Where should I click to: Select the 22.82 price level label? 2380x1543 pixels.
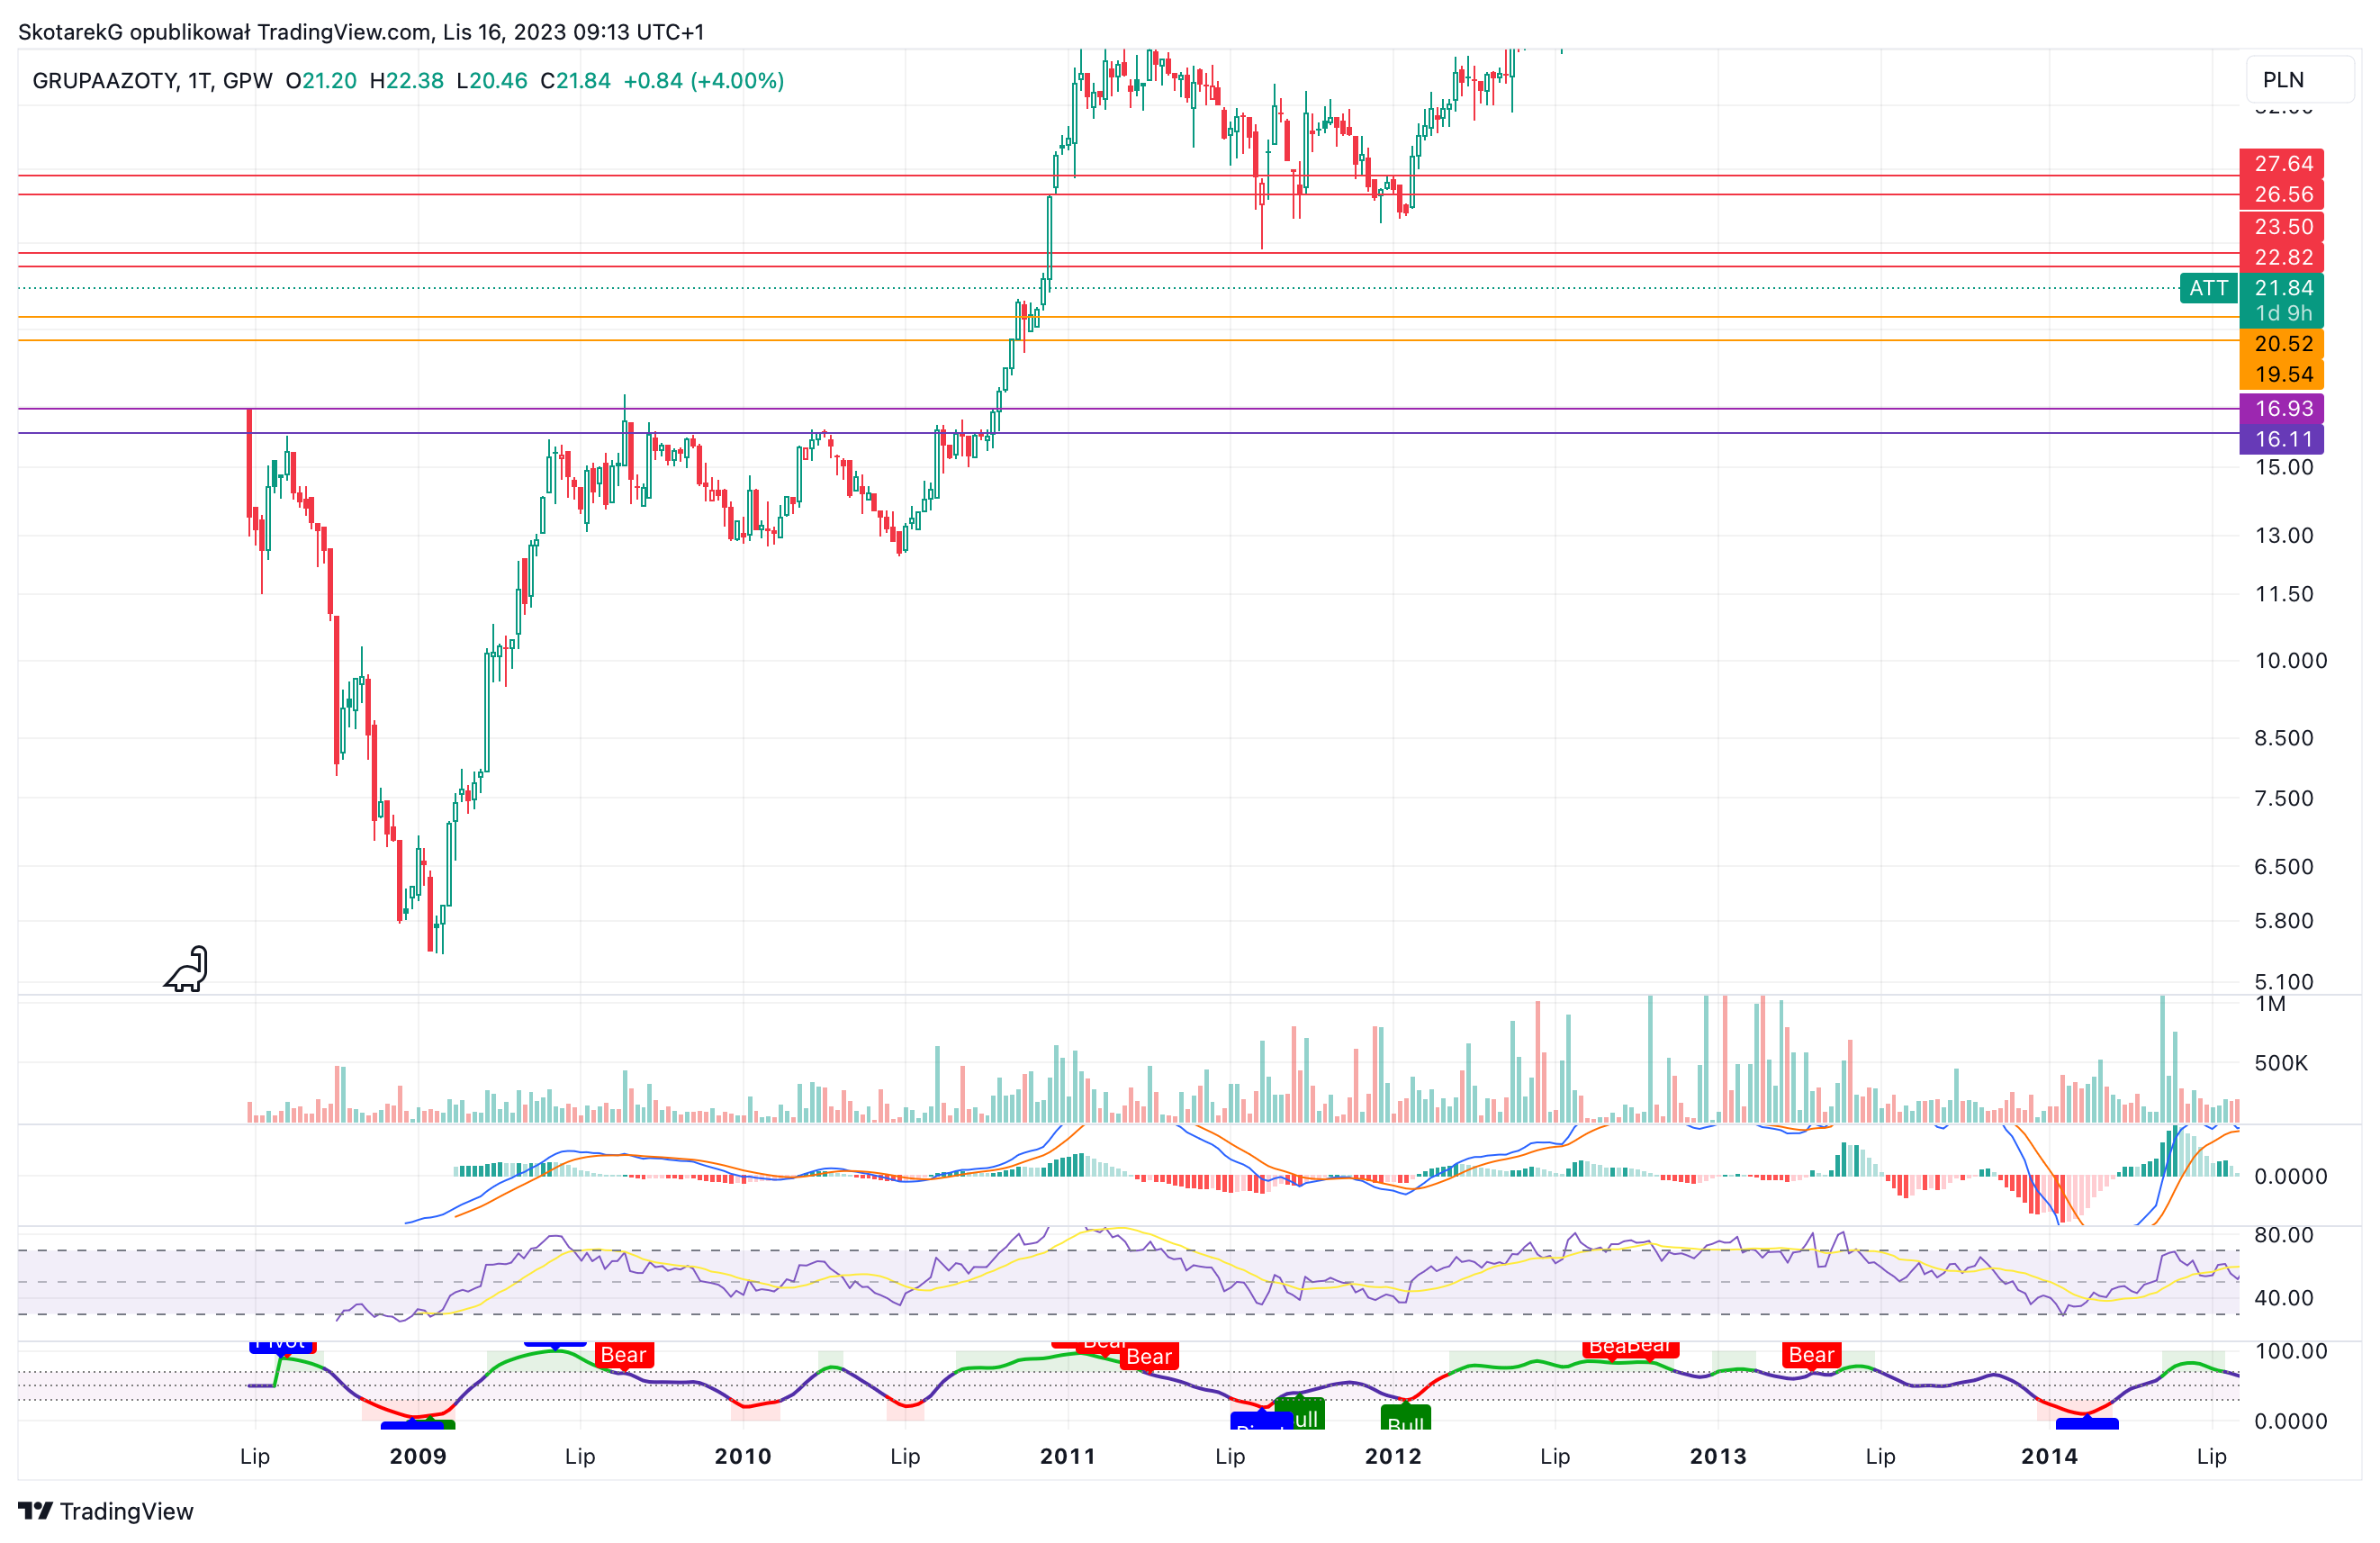(x=2281, y=257)
